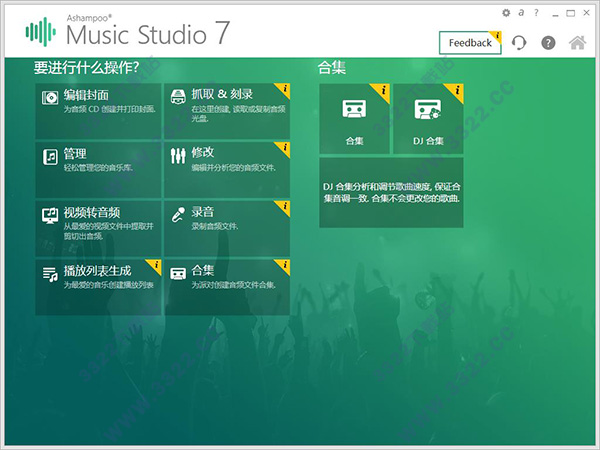Click cassette icon beside bottom-left 合集 title
600x450 pixels.
pyautogui.click(x=178, y=274)
